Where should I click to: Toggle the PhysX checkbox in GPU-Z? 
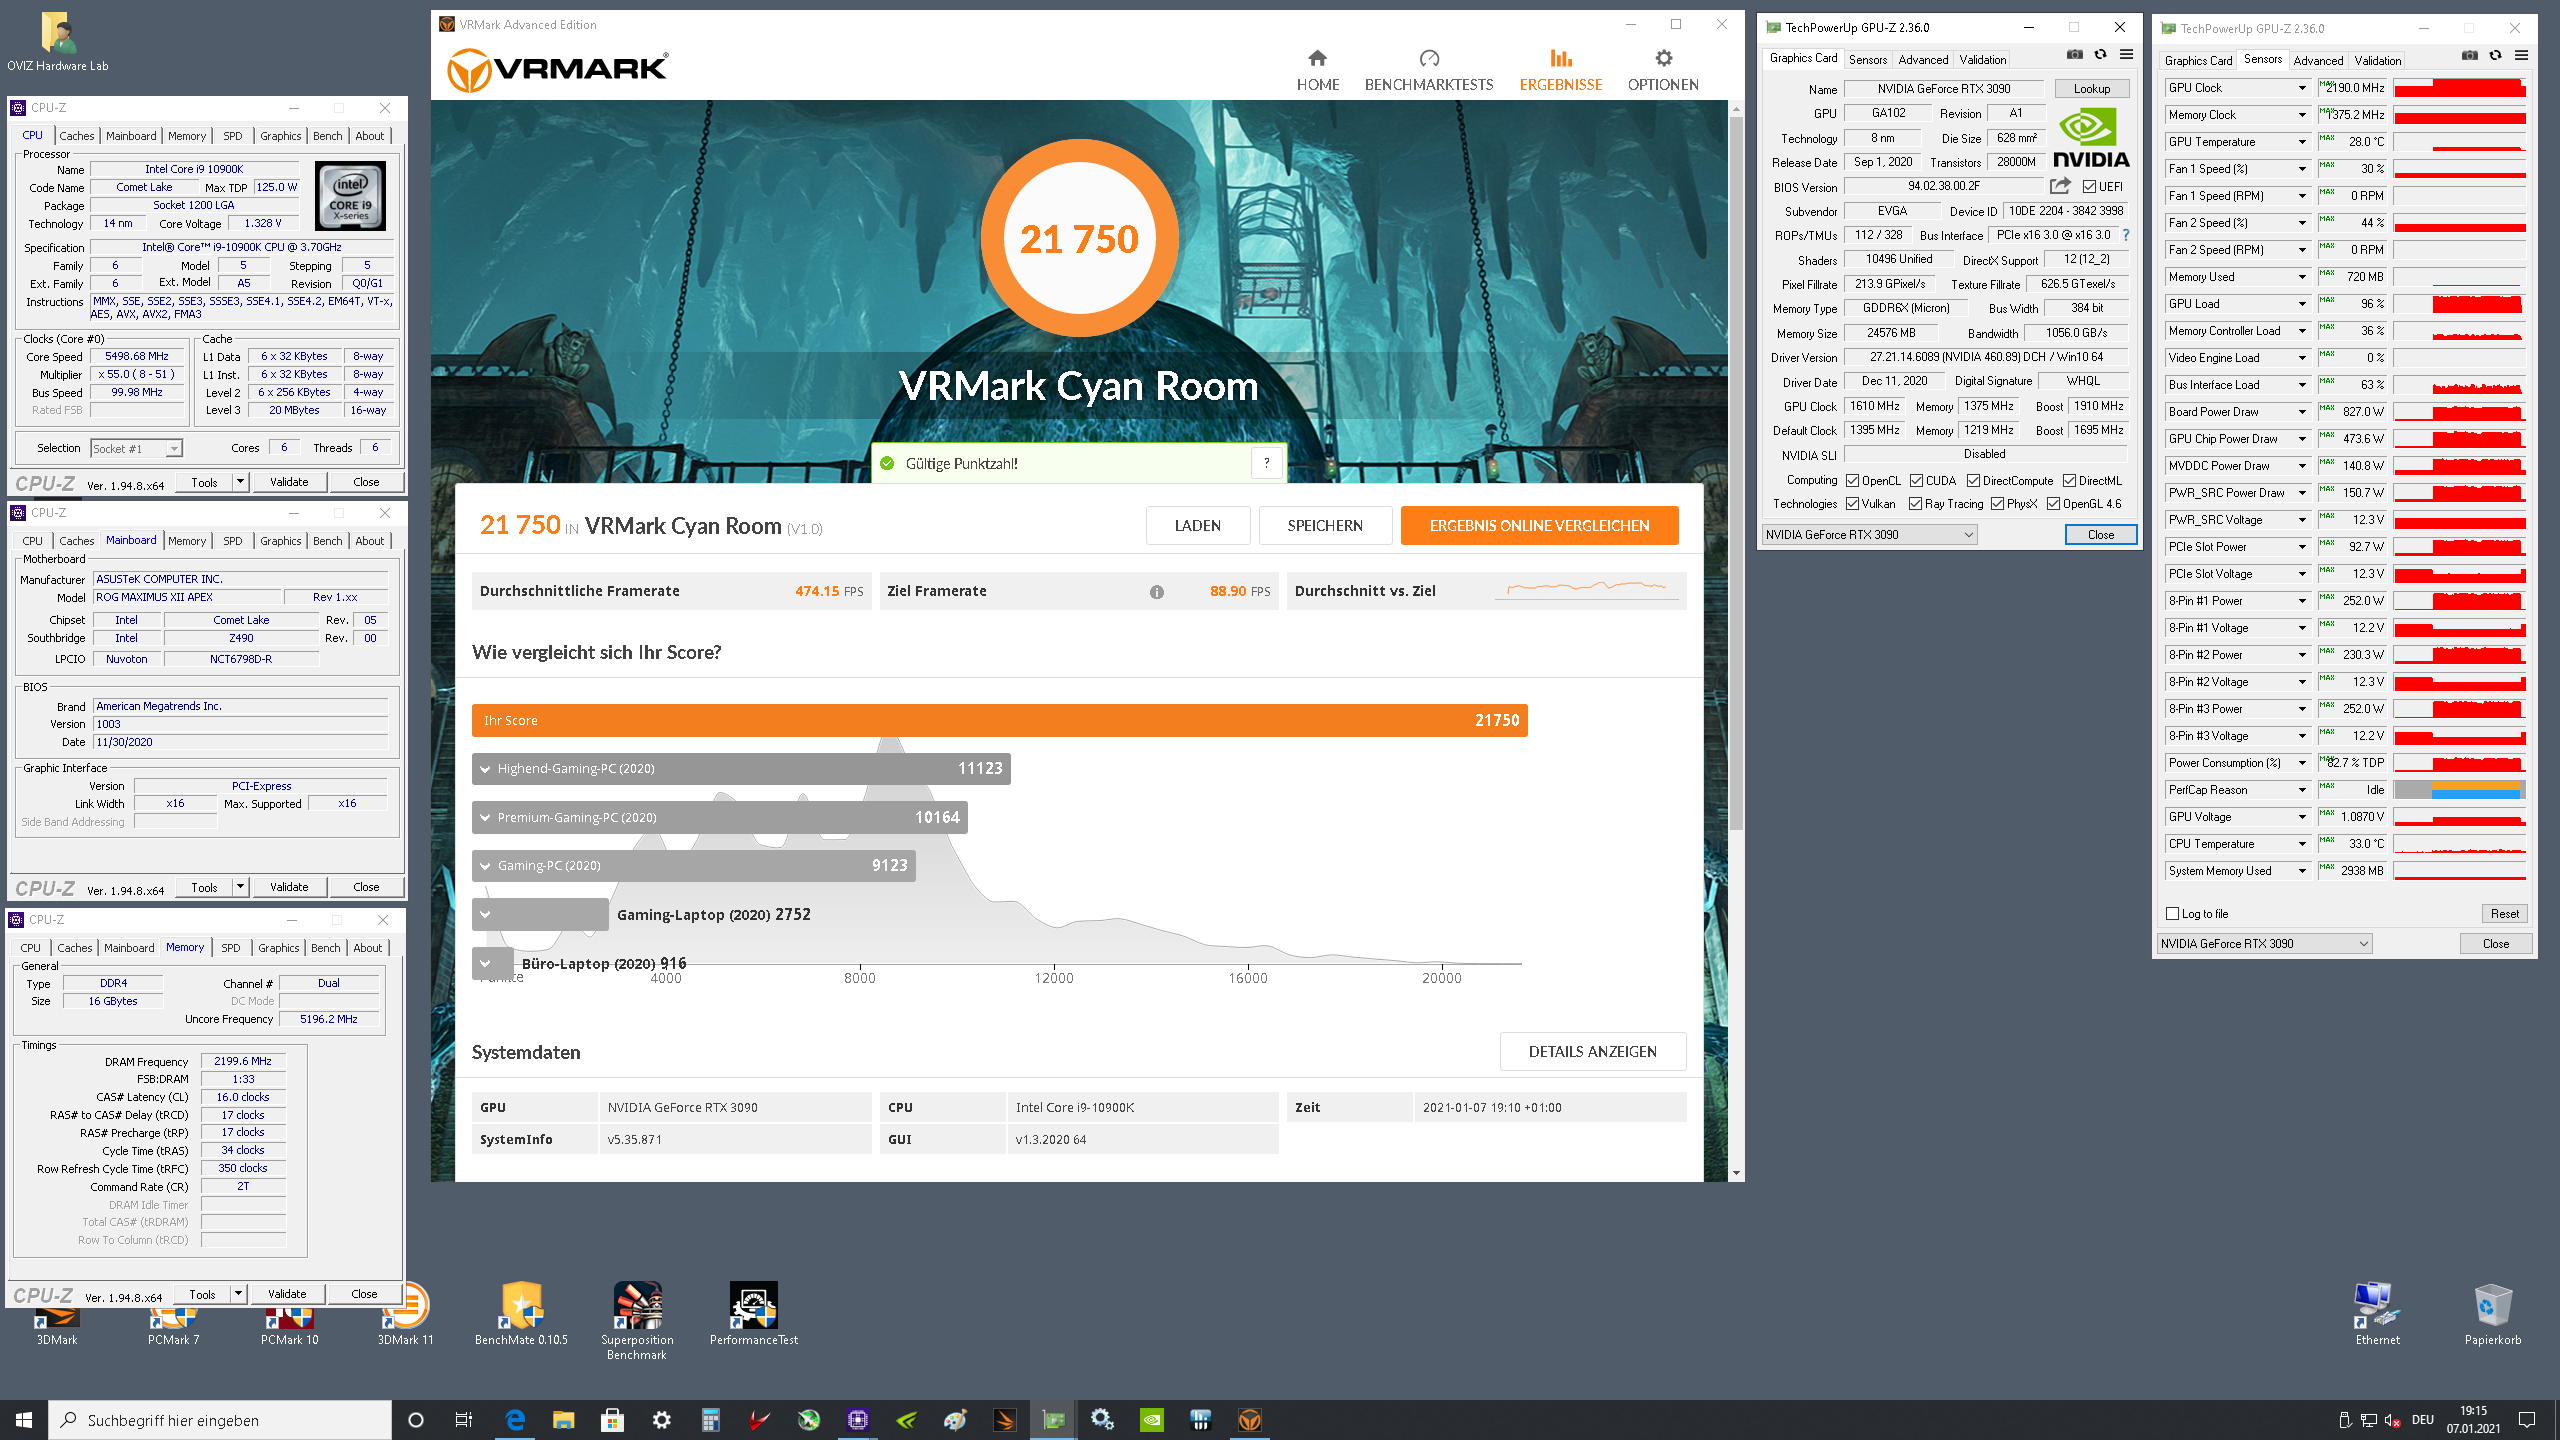(x=1997, y=504)
